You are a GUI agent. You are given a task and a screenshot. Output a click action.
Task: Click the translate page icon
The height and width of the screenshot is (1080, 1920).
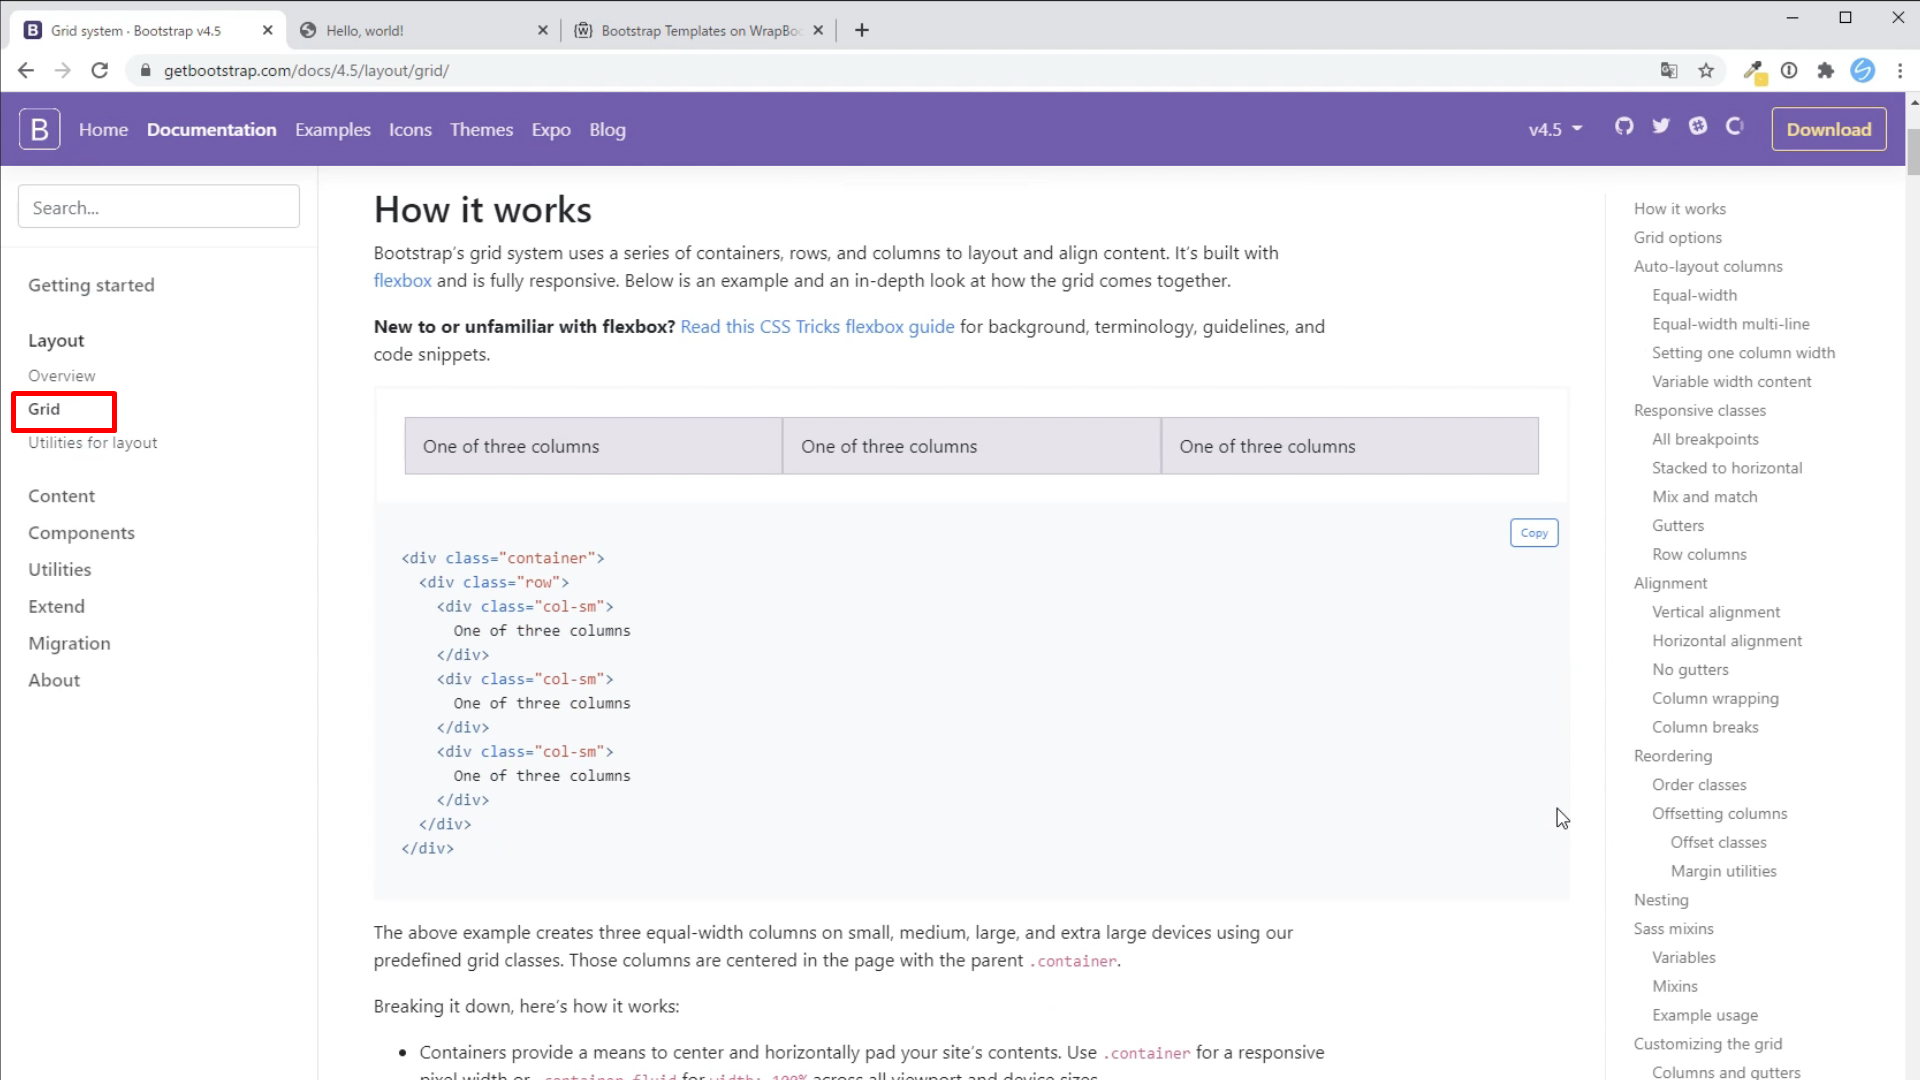[x=1669, y=70]
